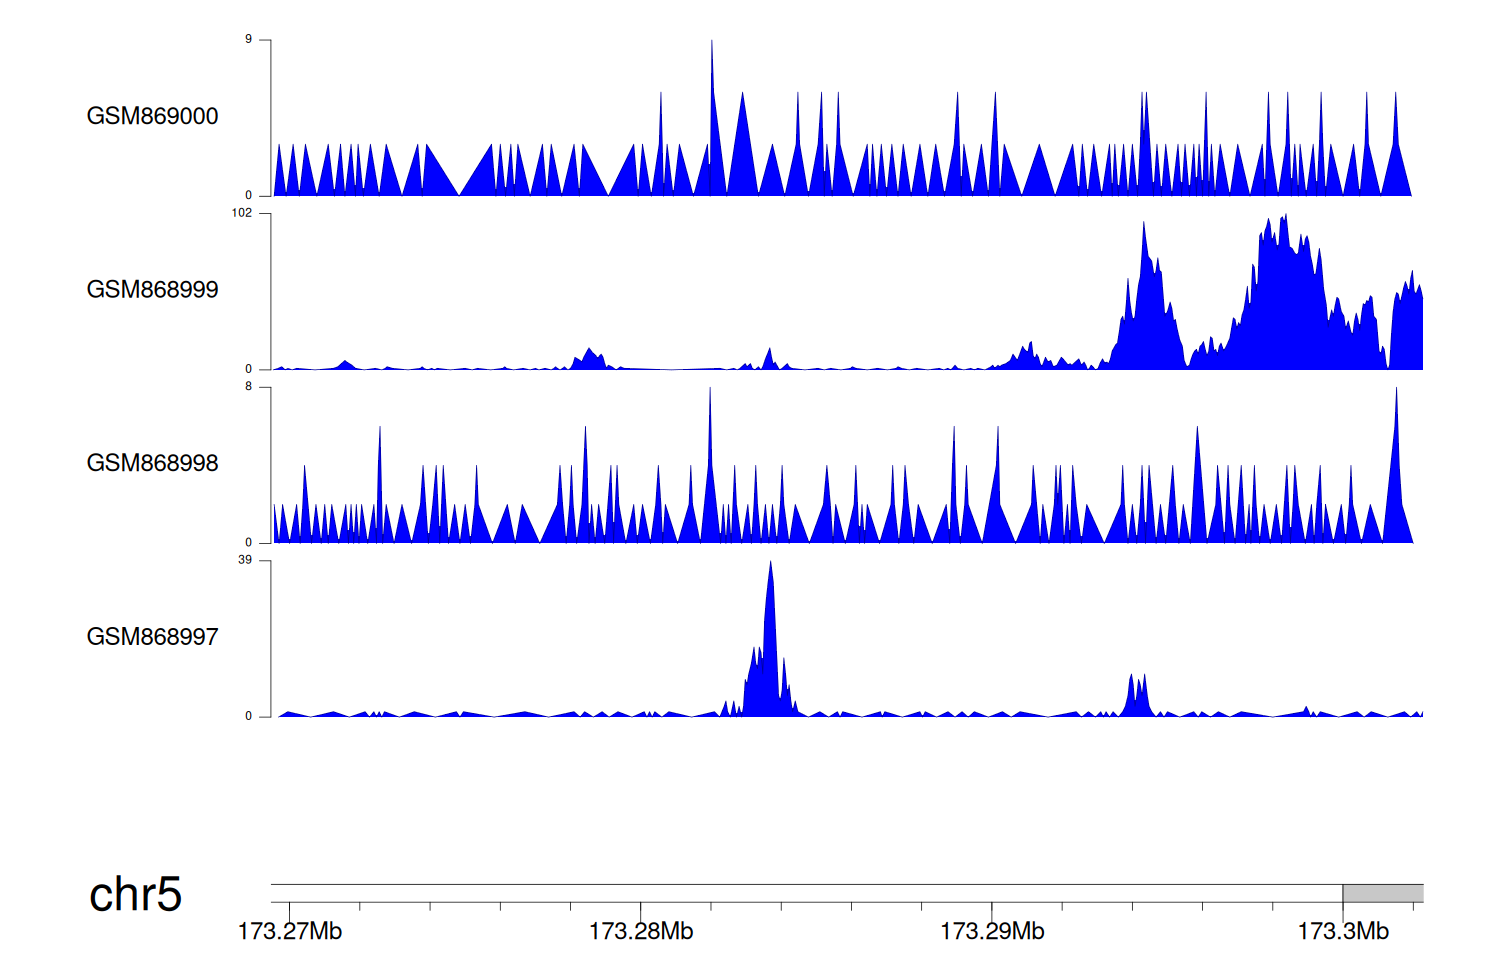Click the chr5 chromosome label
Viewport: 1500px width, 980px height.
(x=135, y=894)
